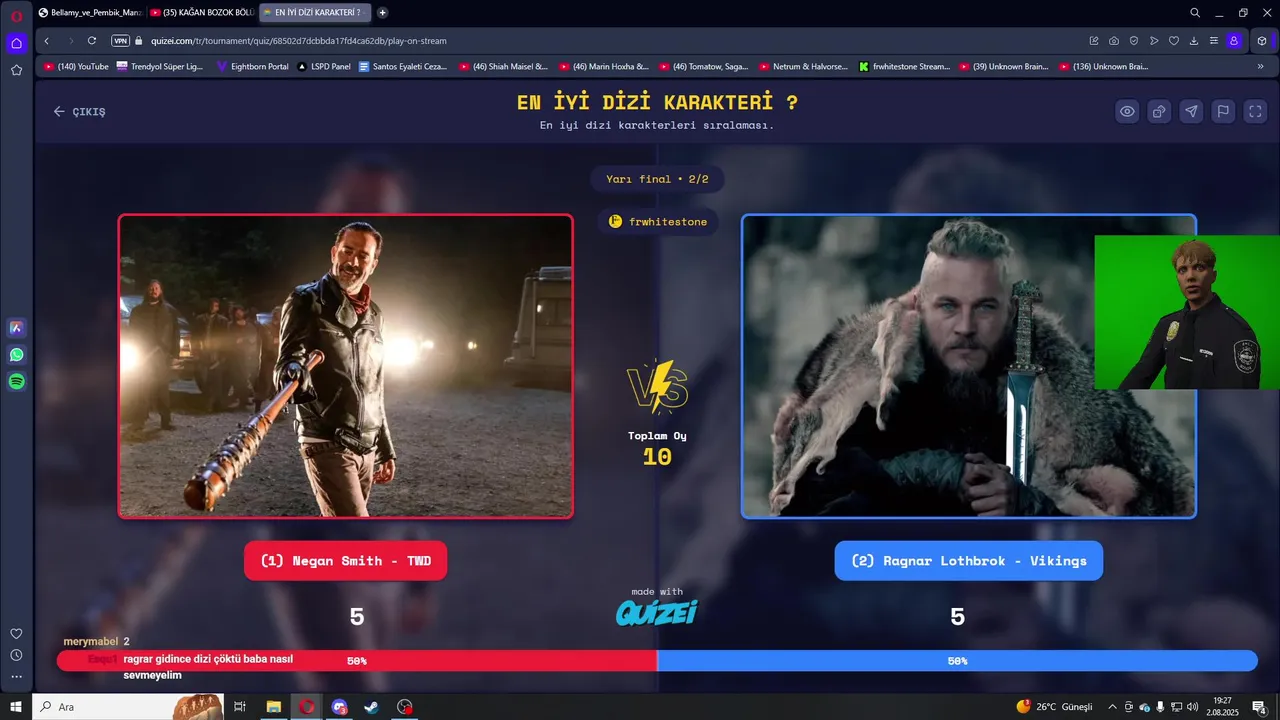Open the (46) Shiah Maisel bookmark
The image size is (1280, 720).
[x=503, y=67]
